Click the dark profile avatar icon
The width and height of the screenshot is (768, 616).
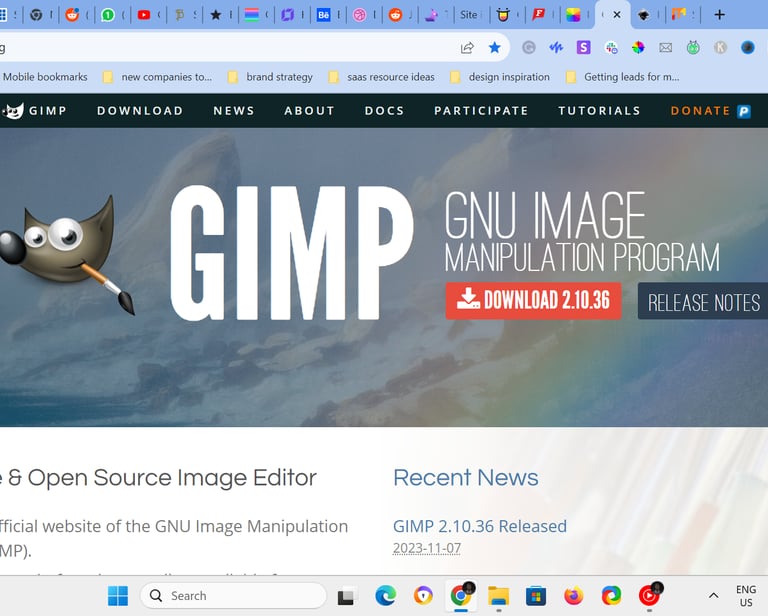[747, 47]
